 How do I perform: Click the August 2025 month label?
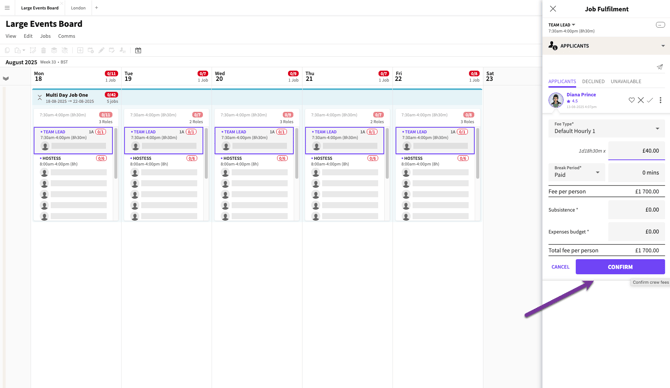[21, 62]
